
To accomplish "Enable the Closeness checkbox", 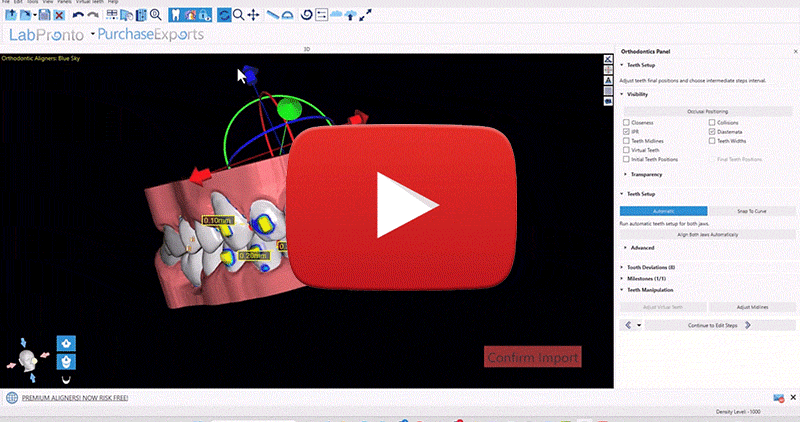I will pos(626,122).
